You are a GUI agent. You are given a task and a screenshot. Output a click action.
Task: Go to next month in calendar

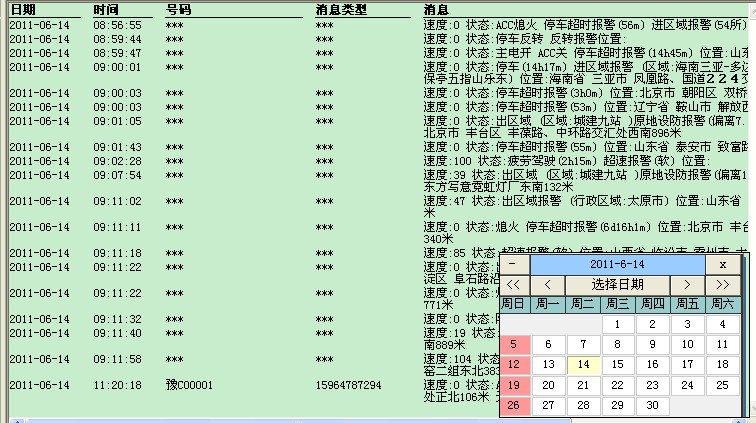tap(687, 285)
